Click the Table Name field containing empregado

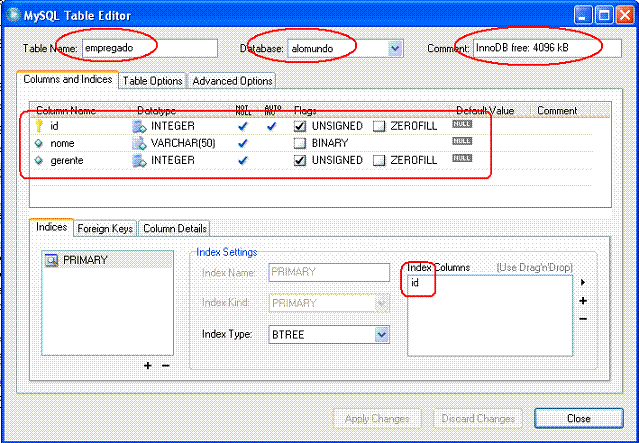pos(150,48)
